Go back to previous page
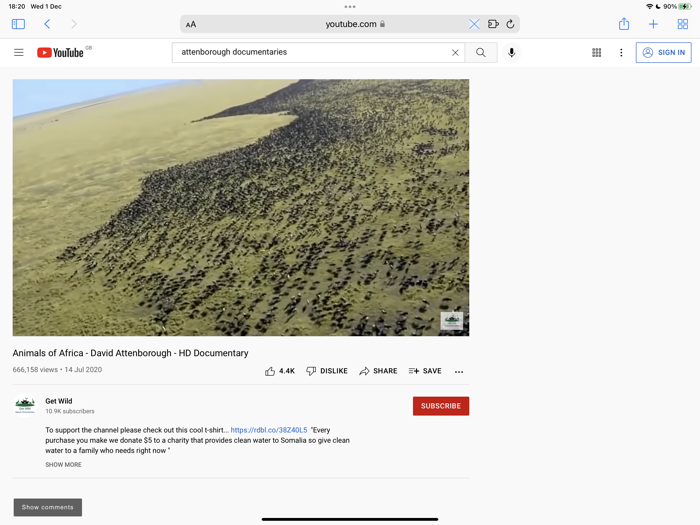 47,24
